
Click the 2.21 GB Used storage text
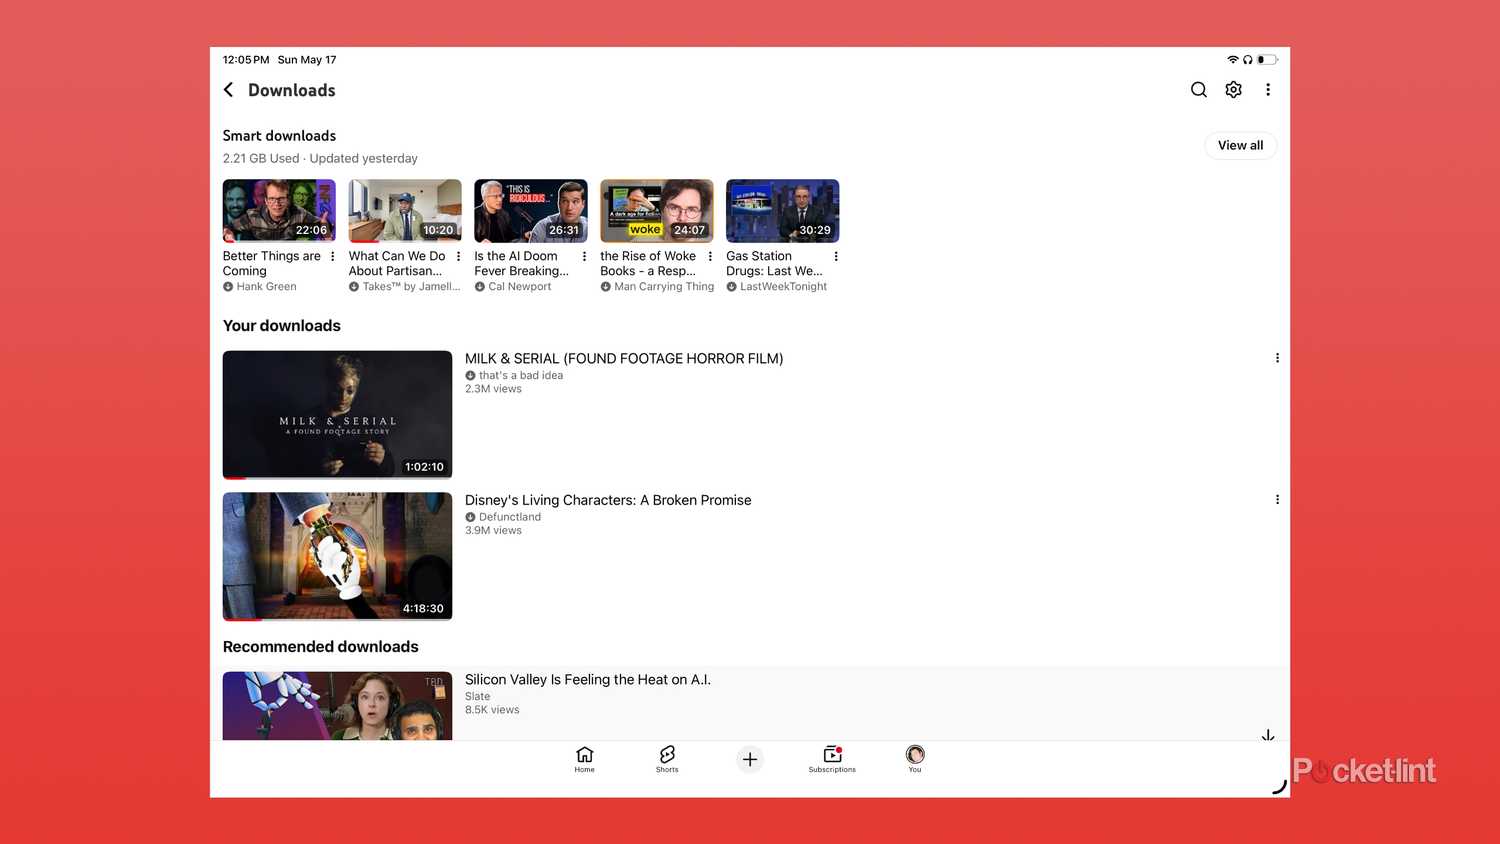[261, 159]
